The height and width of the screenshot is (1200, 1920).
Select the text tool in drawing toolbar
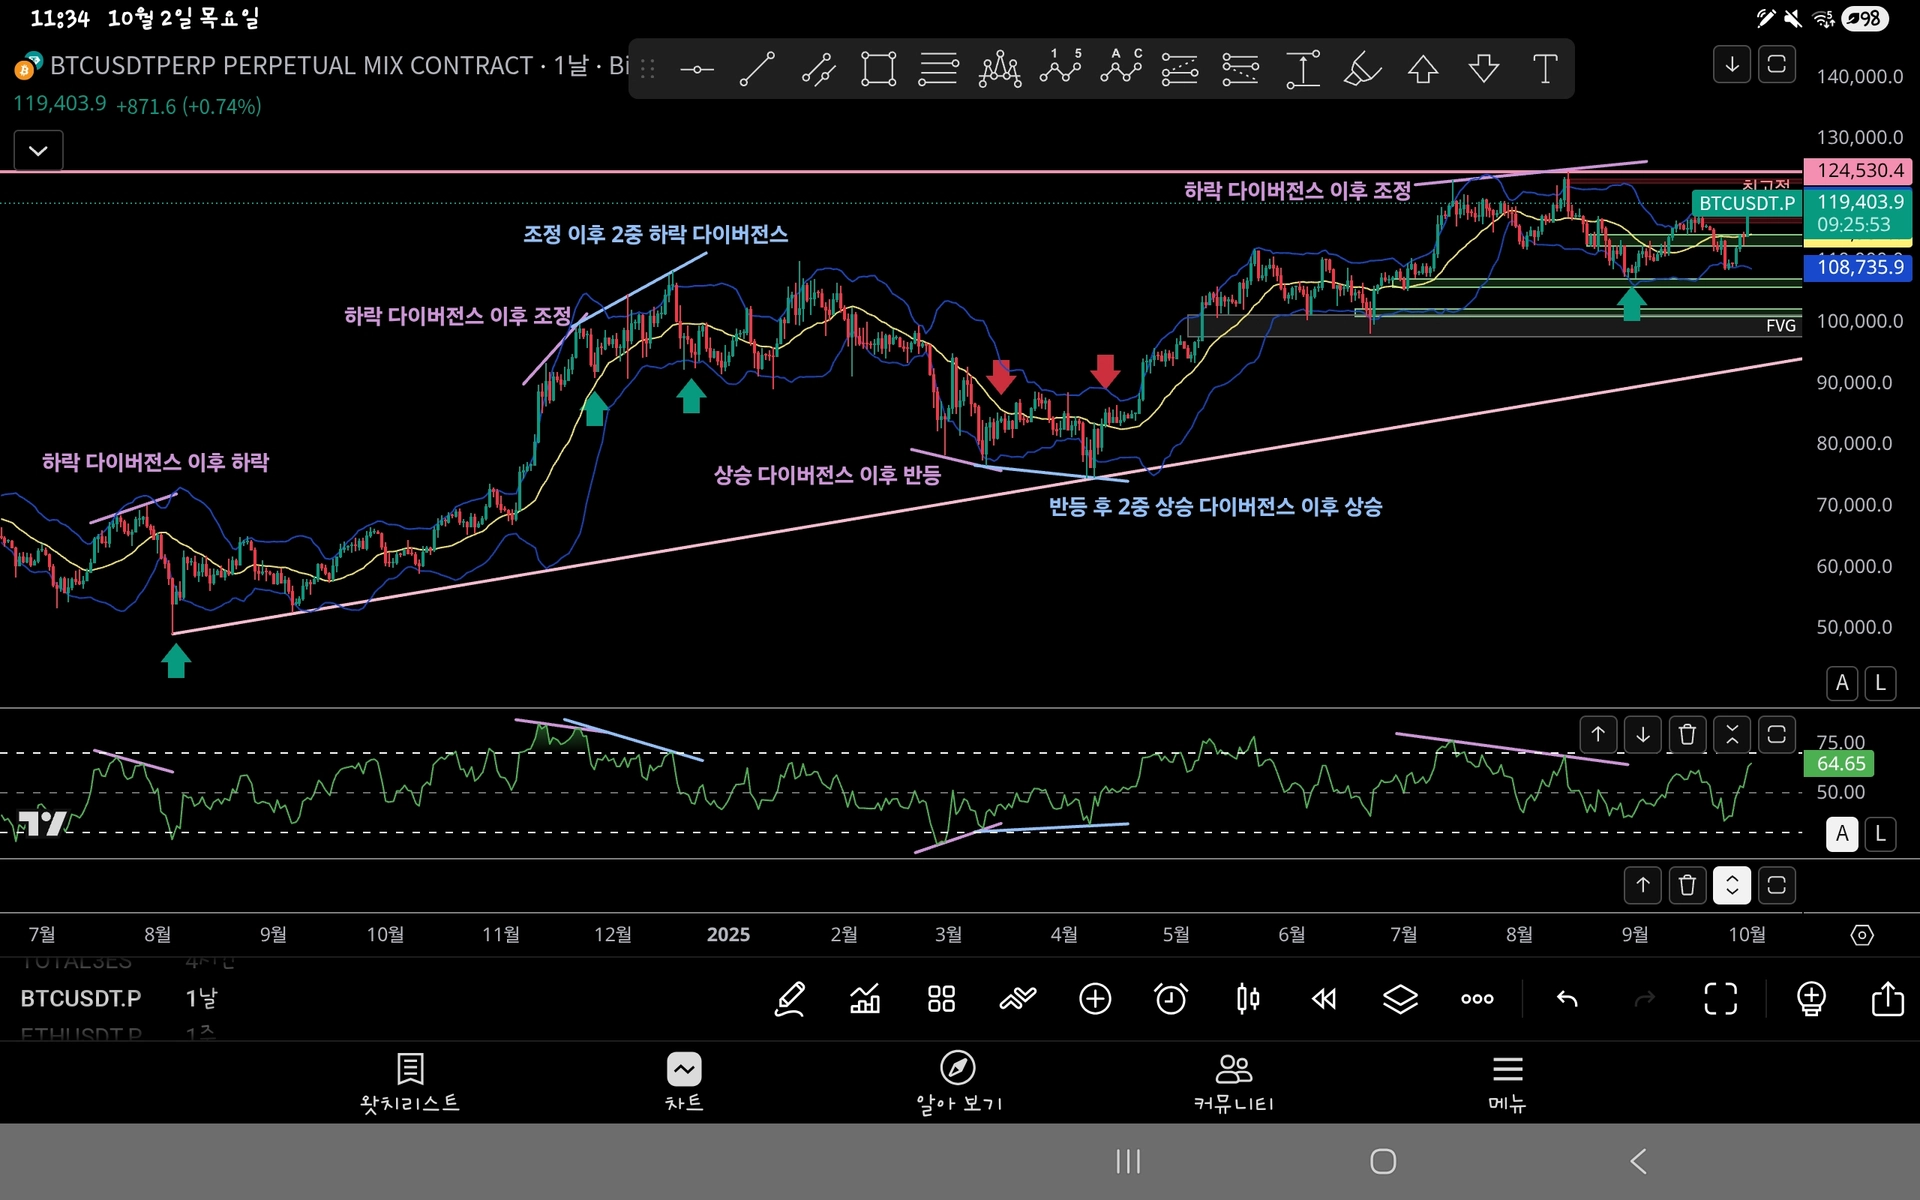click(1544, 69)
